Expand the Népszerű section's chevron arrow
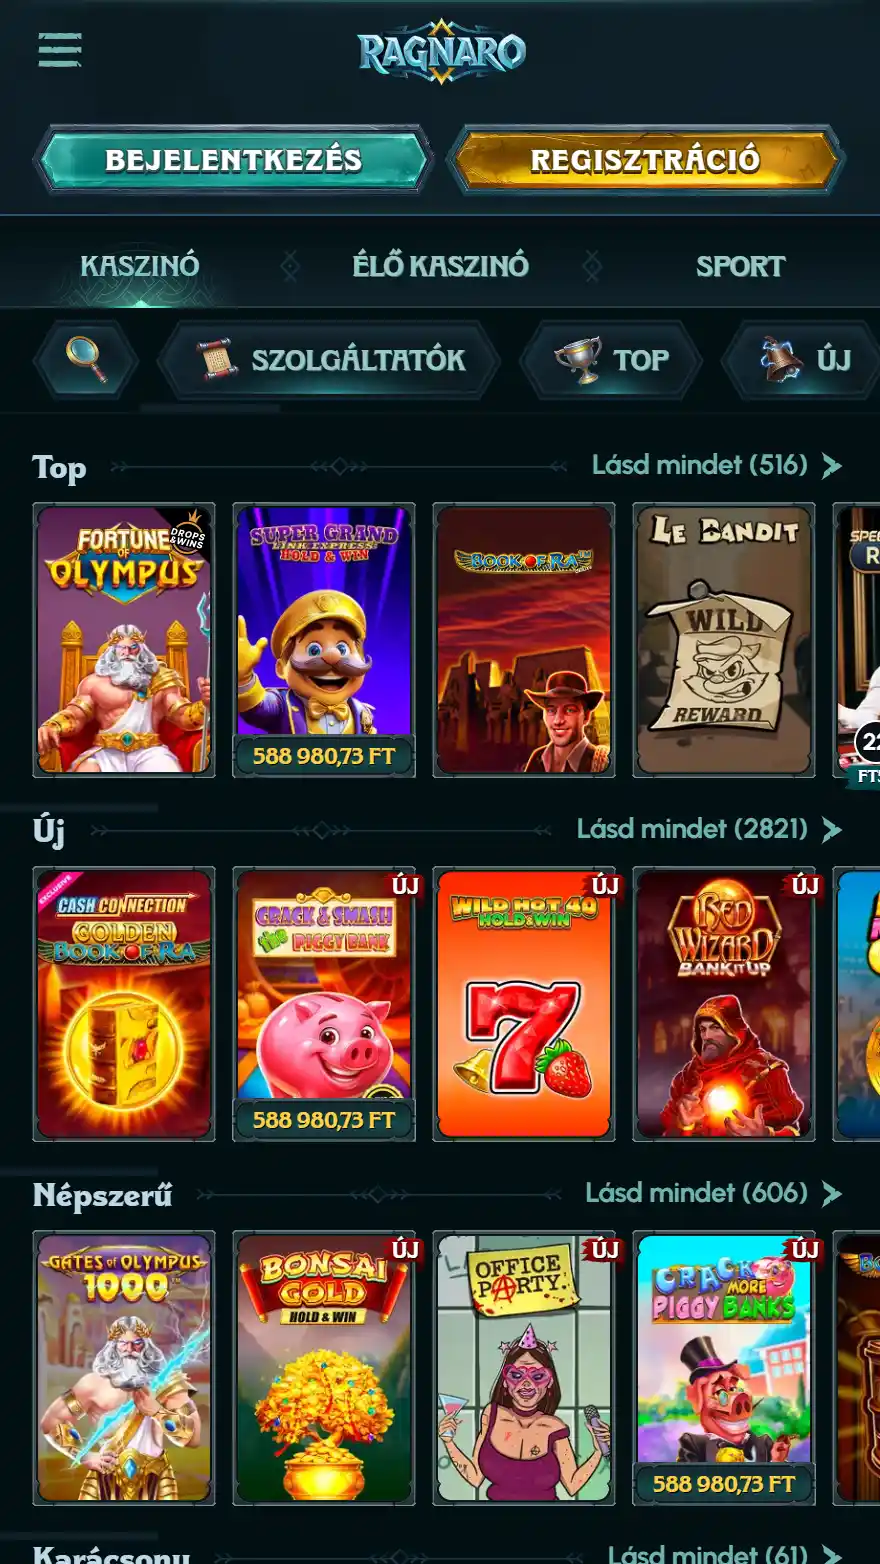880x1564 pixels. (x=832, y=1194)
